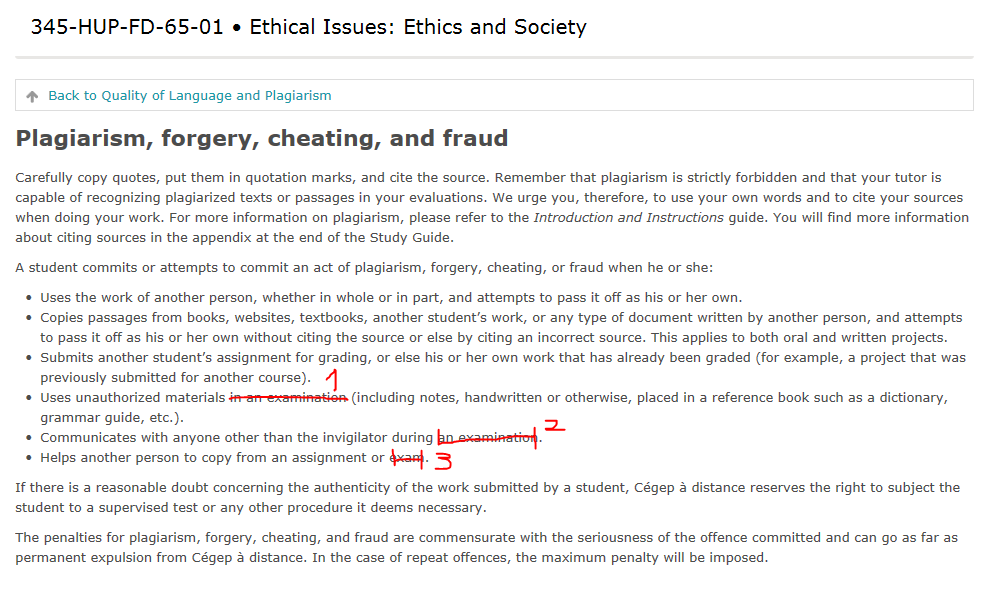This screenshot has height=592, width=1007.
Task: Click the bullet "Communicates with anyone other than"
Action: (x=236, y=438)
